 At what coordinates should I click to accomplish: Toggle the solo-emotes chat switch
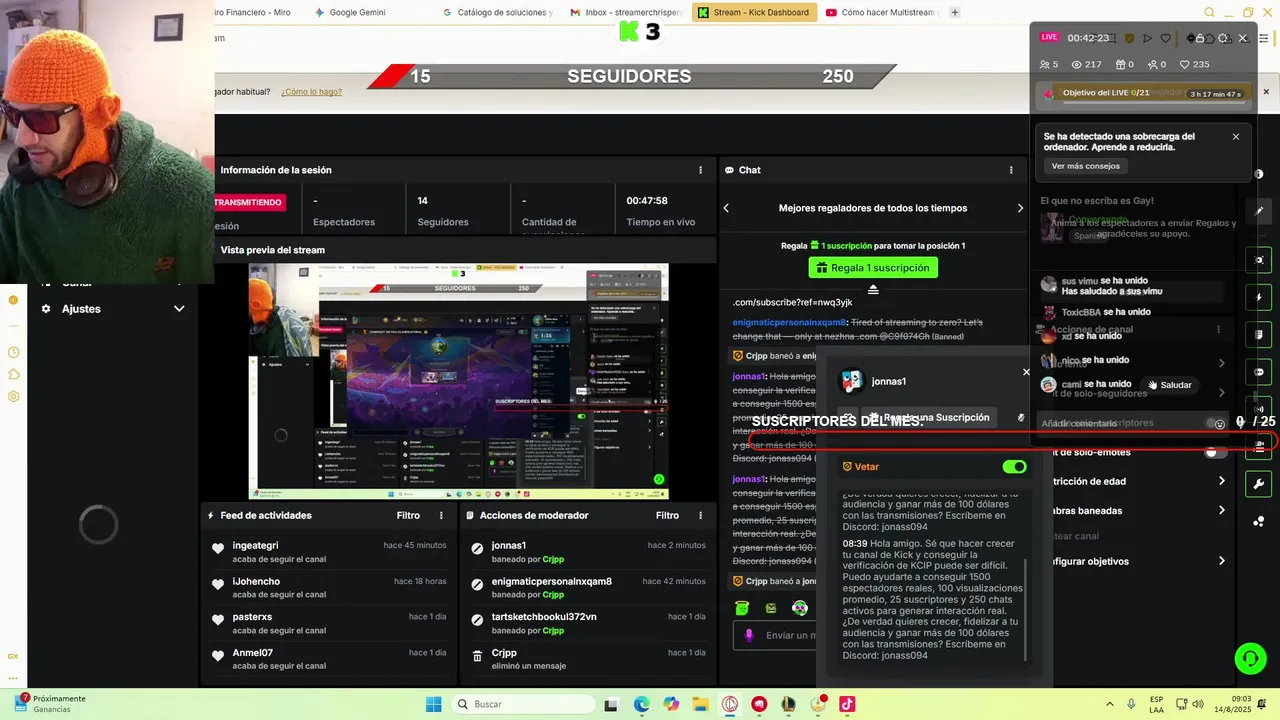(1216, 452)
